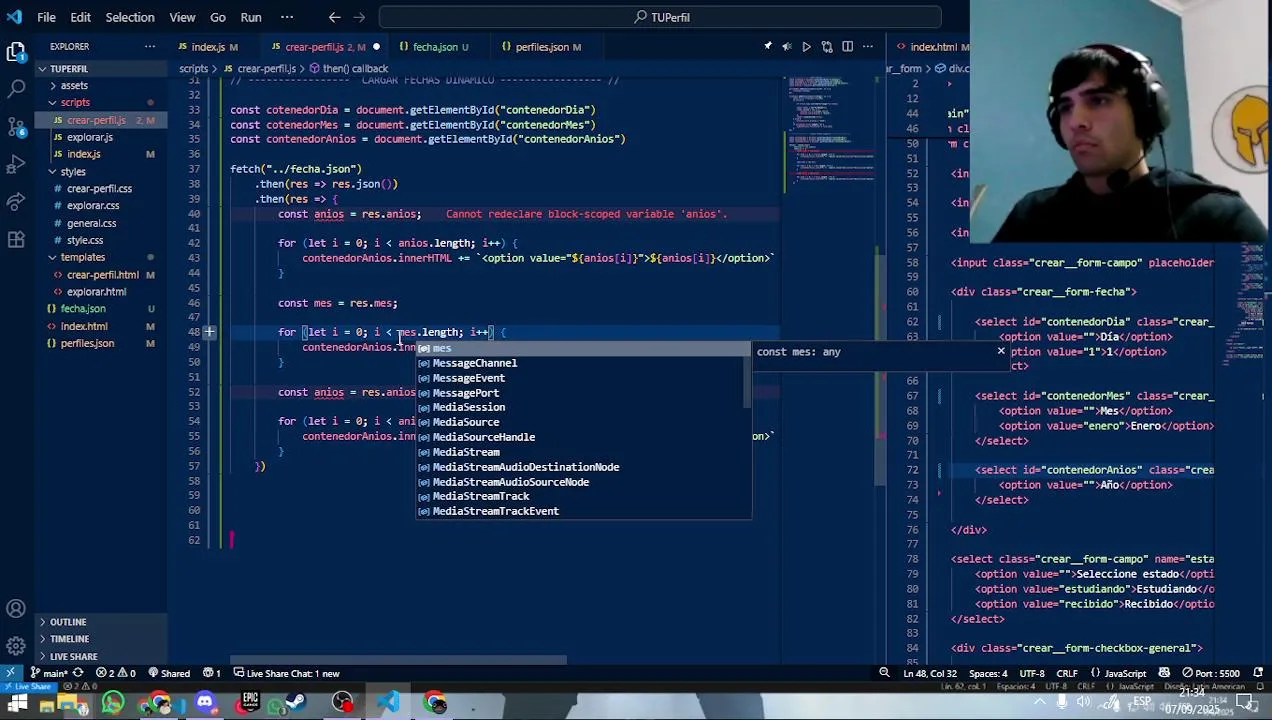The height and width of the screenshot is (720, 1272).
Task: Open Live Share Chat: 1 new
Action: [286, 673]
